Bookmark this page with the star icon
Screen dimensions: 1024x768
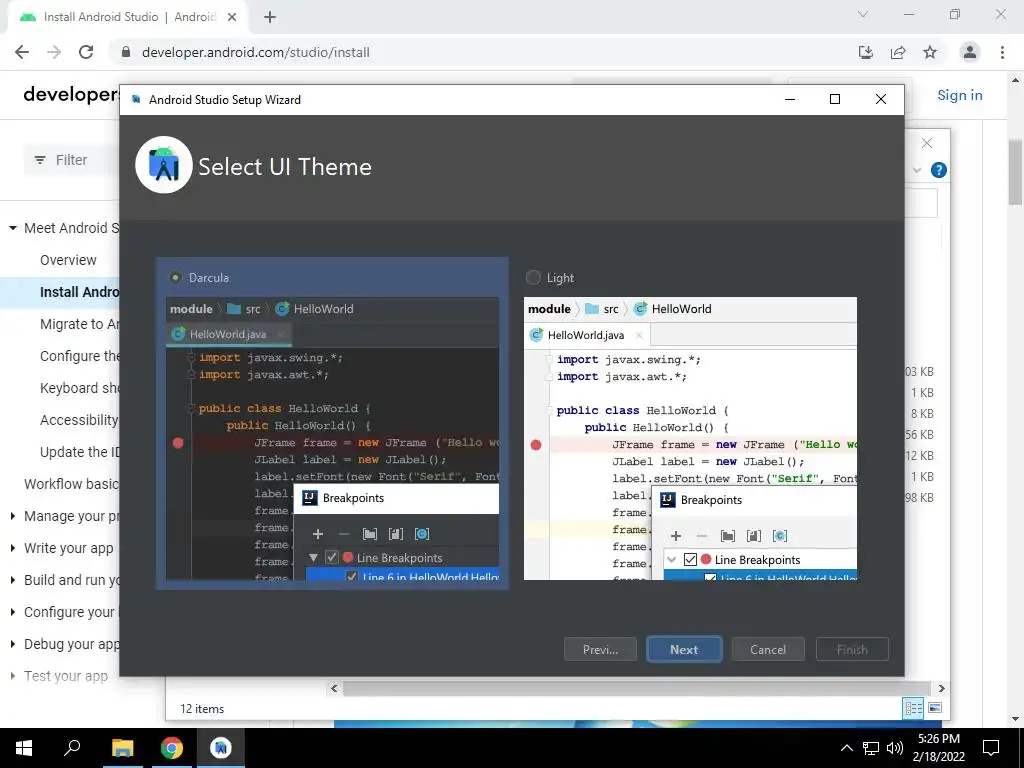(930, 52)
